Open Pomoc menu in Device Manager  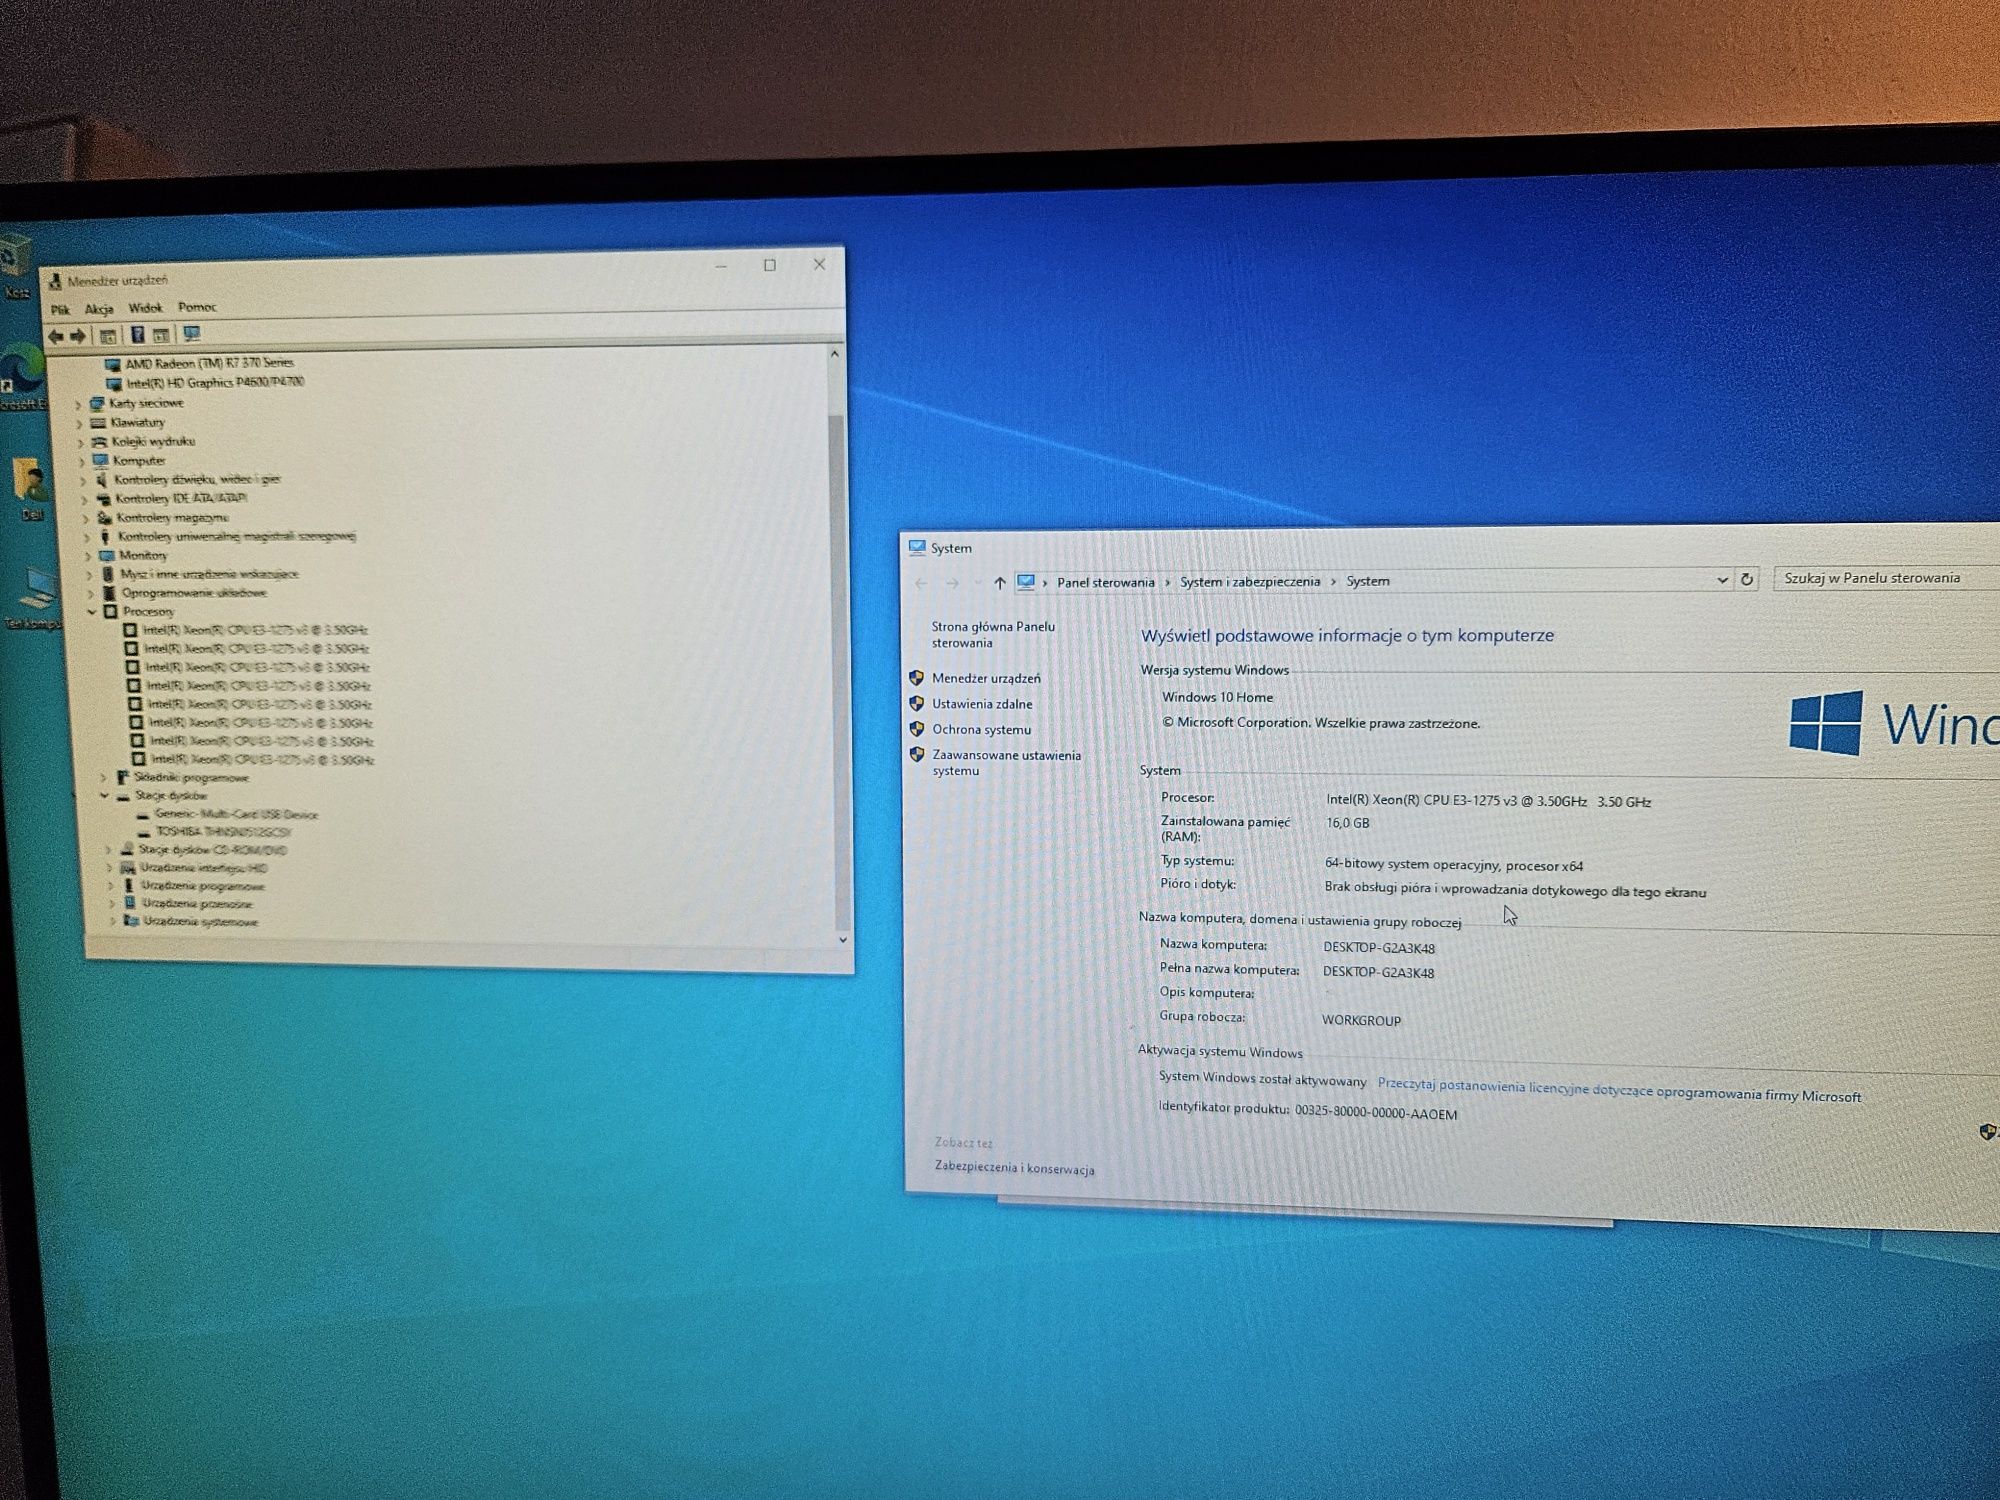pyautogui.click(x=197, y=307)
